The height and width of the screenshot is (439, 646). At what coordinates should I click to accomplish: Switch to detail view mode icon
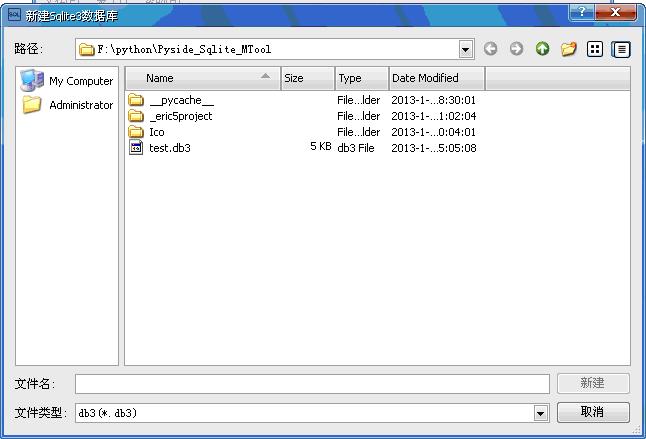point(621,49)
